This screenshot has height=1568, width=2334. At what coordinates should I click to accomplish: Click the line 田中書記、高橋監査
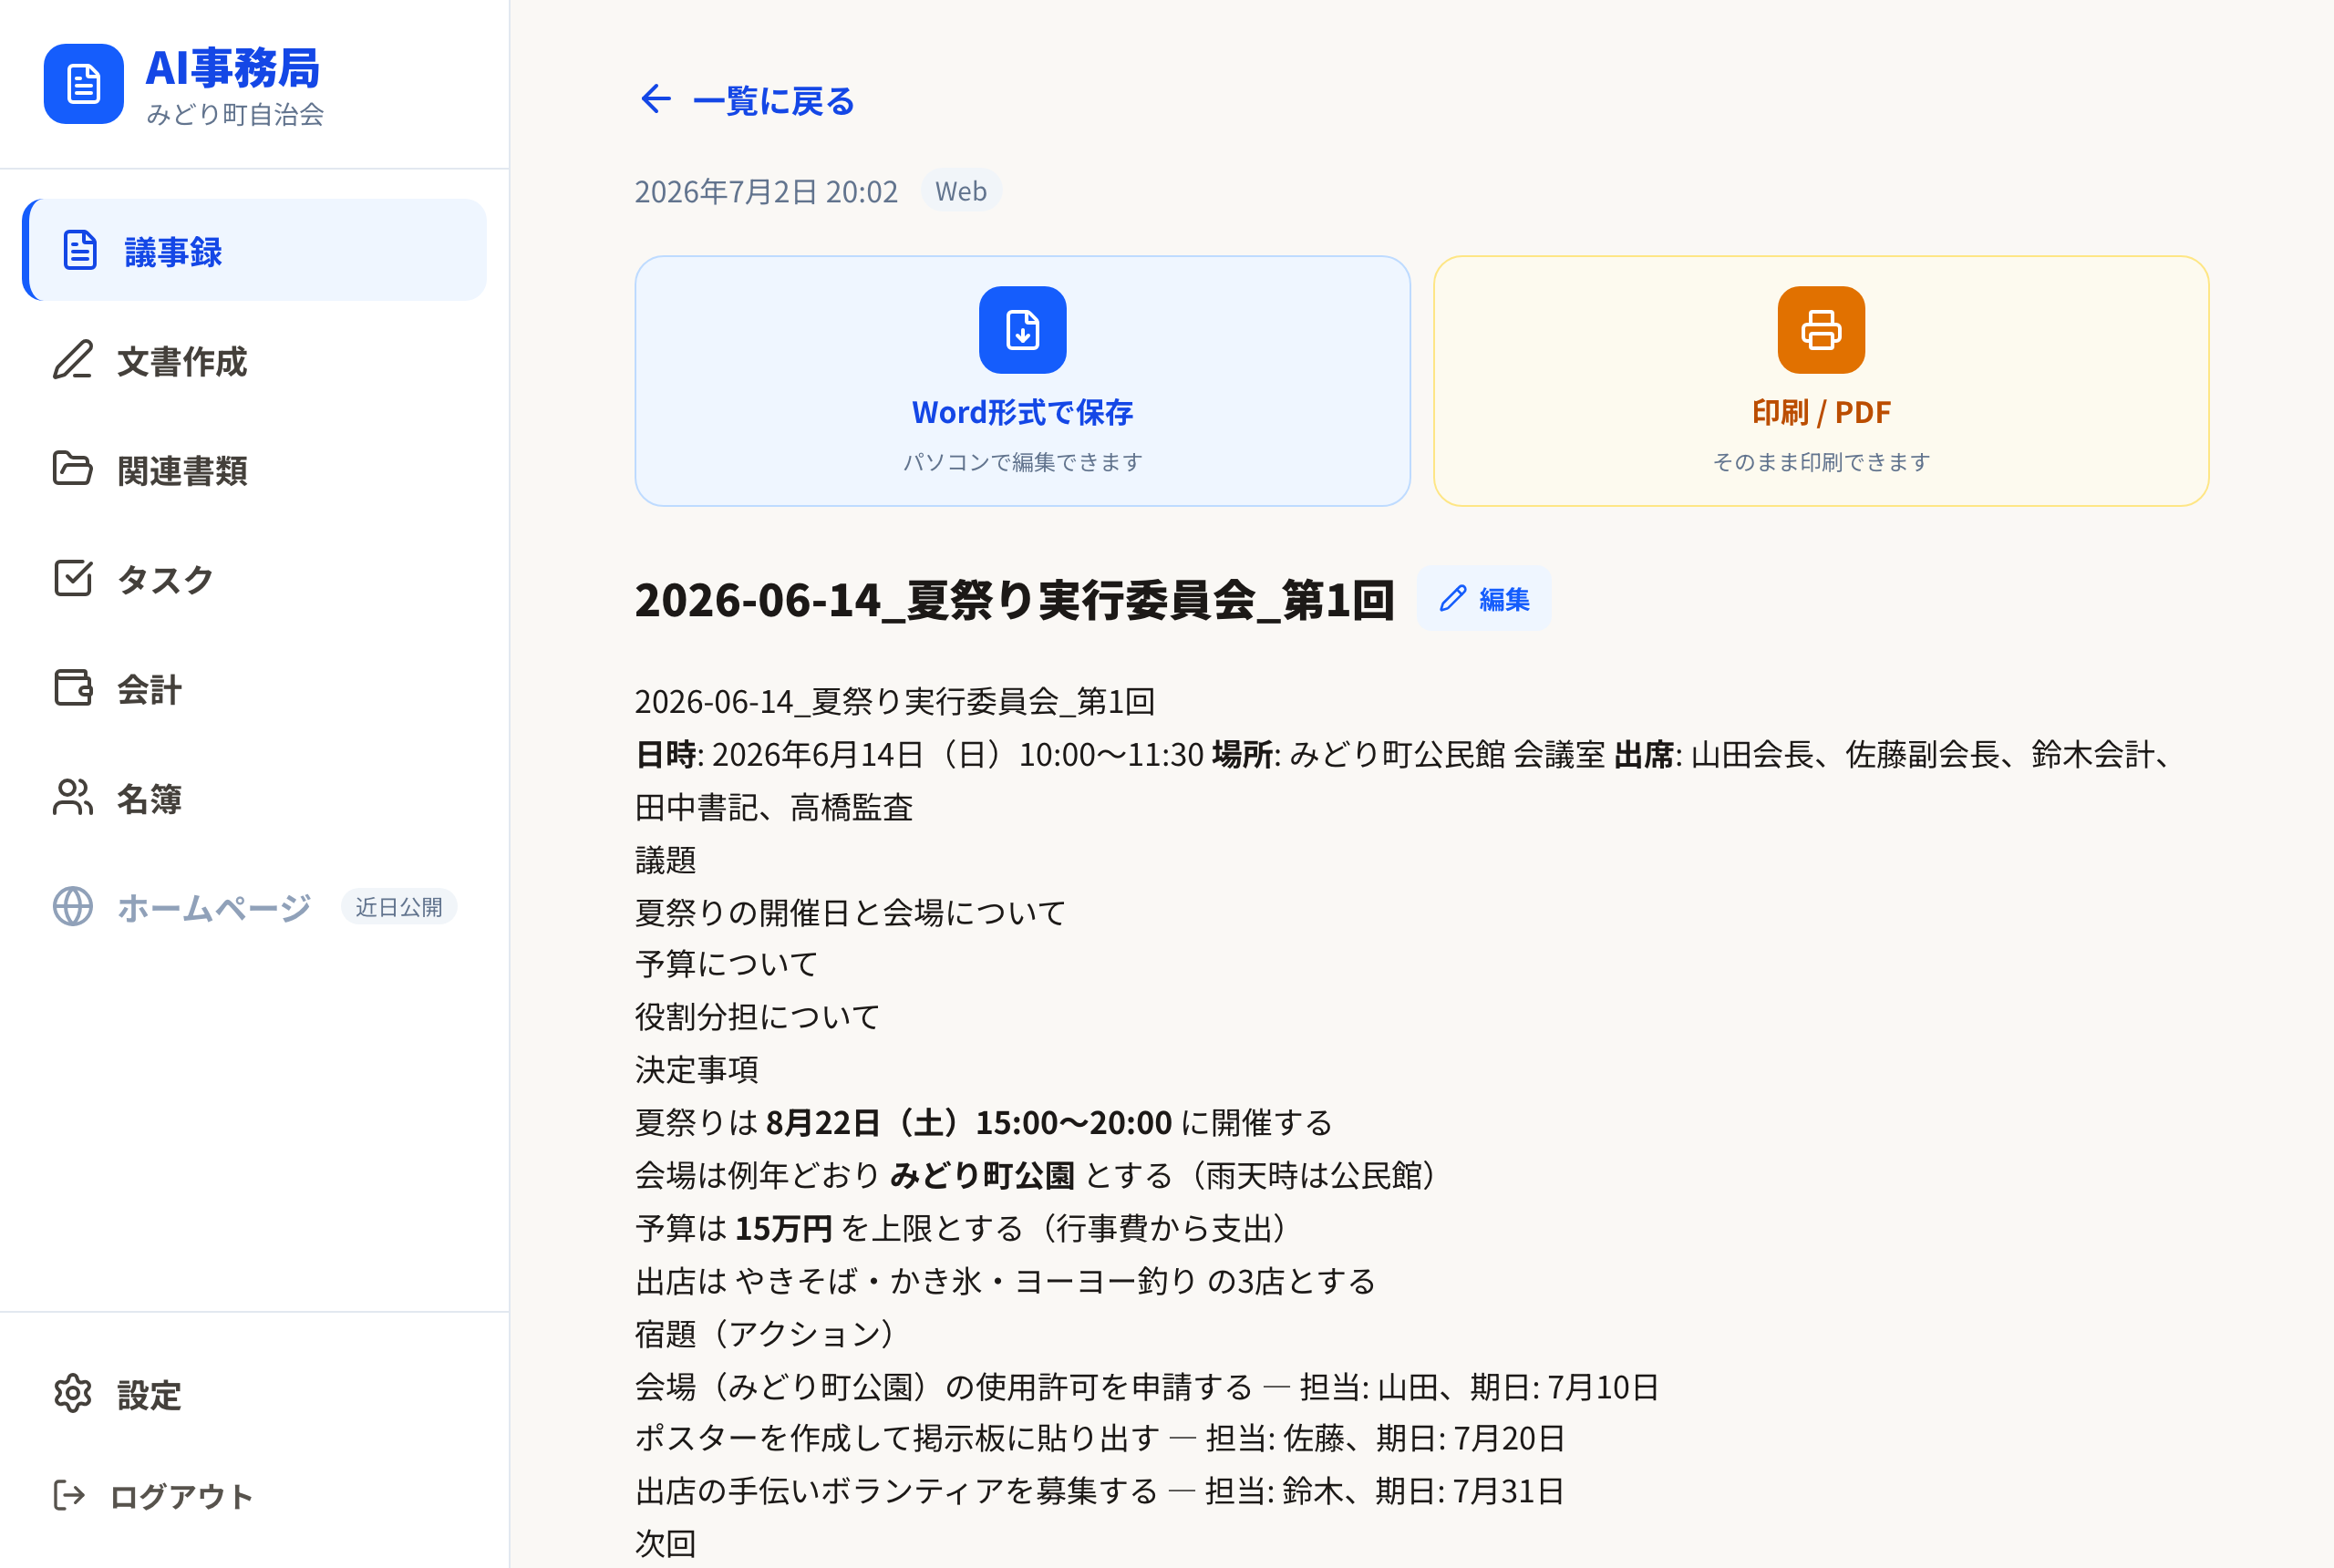tap(774, 807)
